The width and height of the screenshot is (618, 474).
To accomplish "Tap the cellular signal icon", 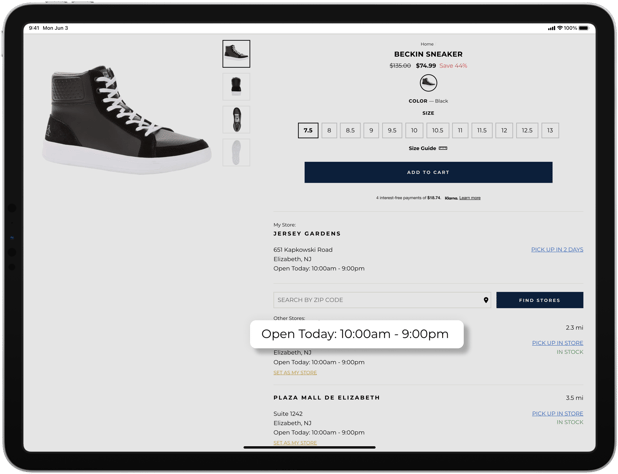I will tap(551, 28).
